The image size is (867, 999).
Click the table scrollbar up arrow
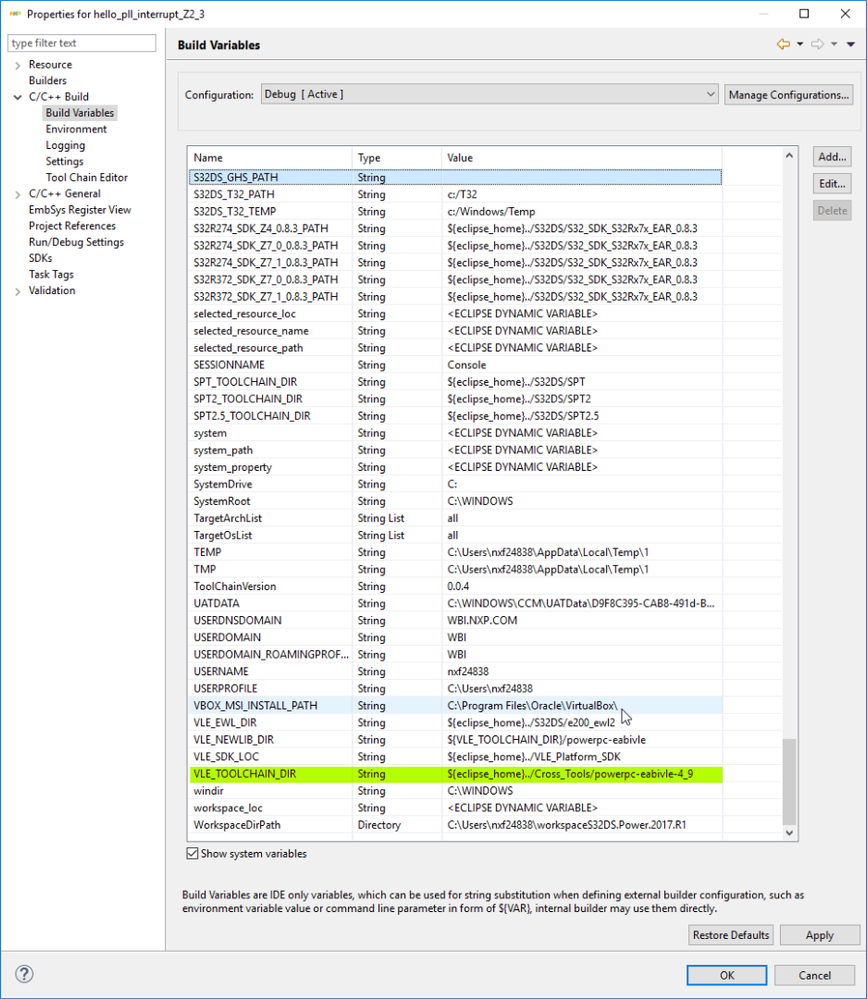pyautogui.click(x=789, y=155)
